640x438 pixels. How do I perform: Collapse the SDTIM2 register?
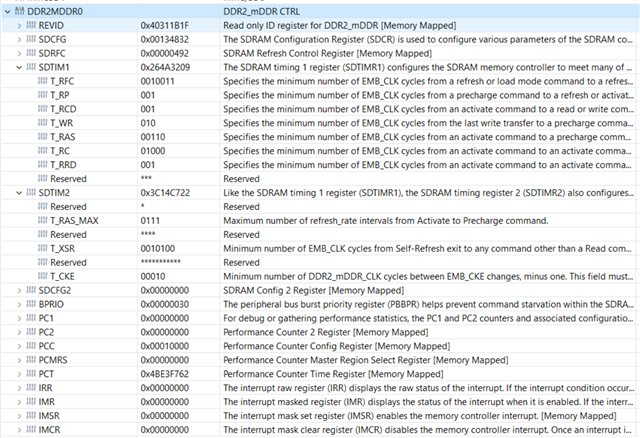pos(19,193)
